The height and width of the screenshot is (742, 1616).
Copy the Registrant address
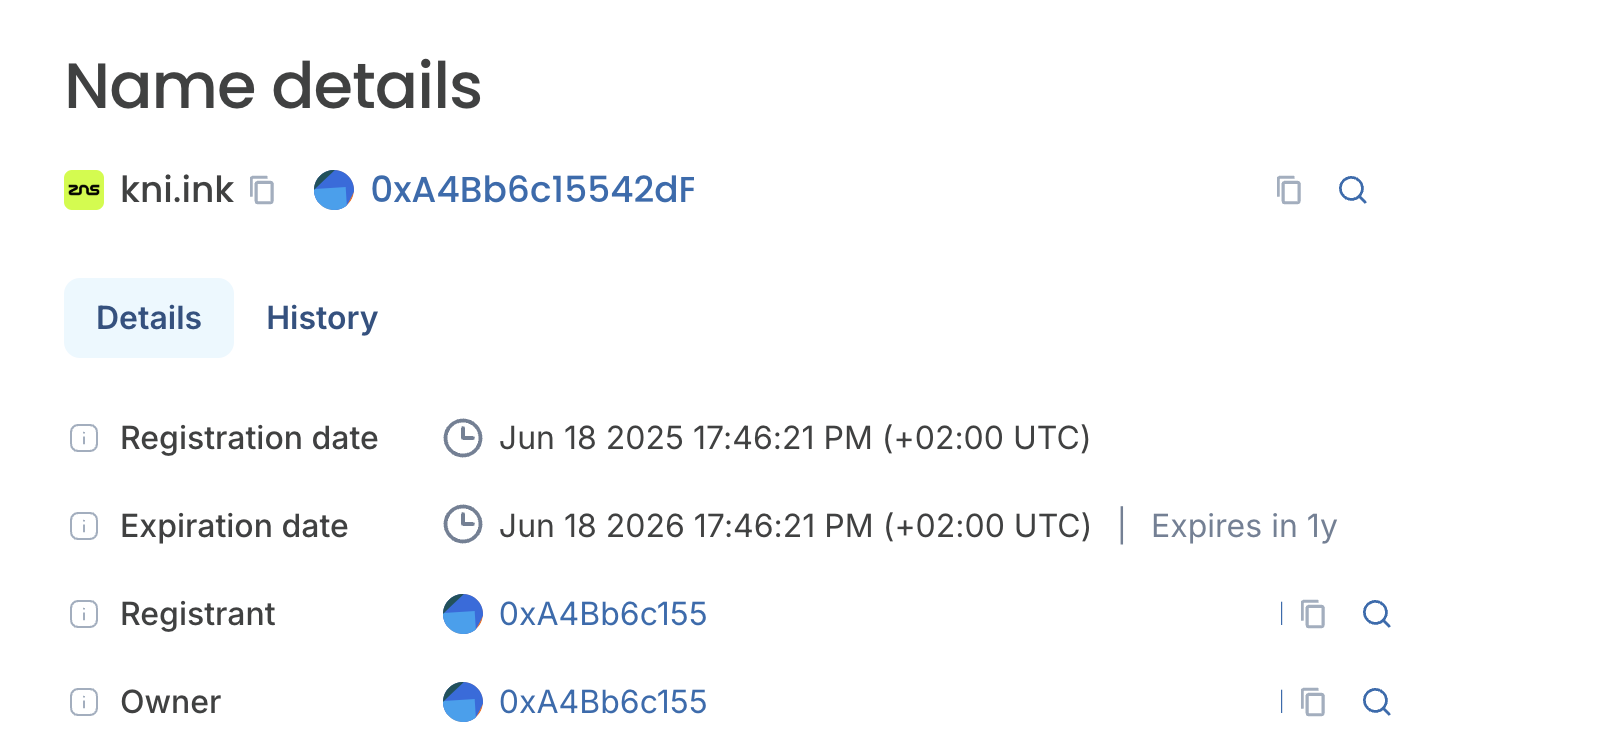click(1313, 614)
